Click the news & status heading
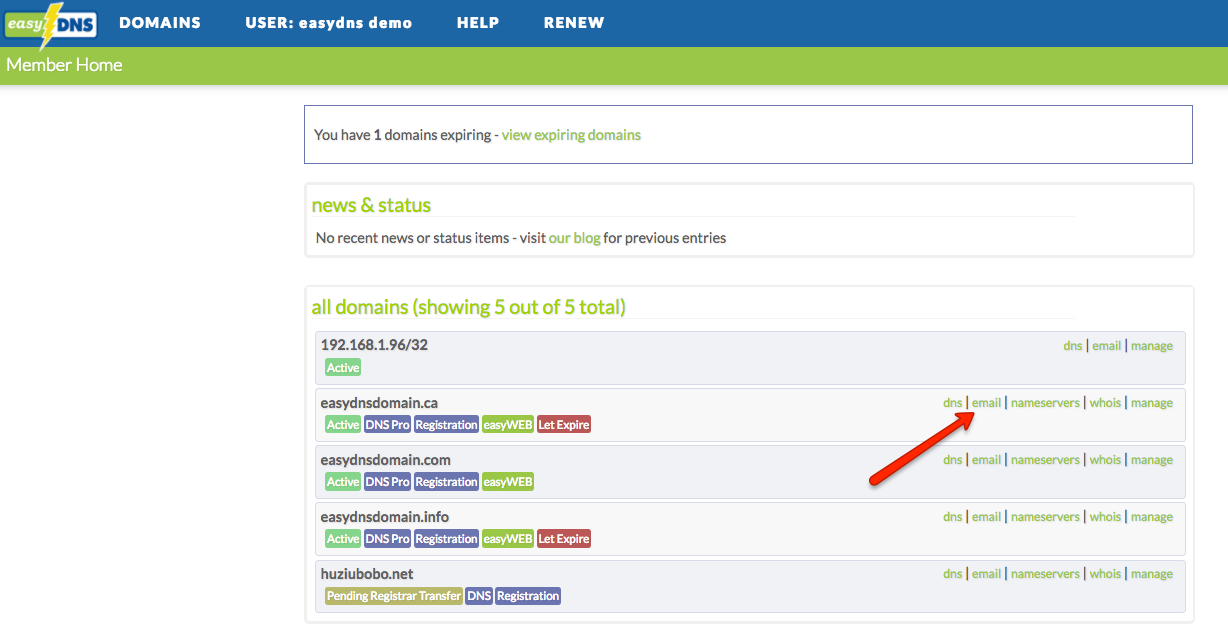The height and width of the screenshot is (637, 1228). click(371, 205)
